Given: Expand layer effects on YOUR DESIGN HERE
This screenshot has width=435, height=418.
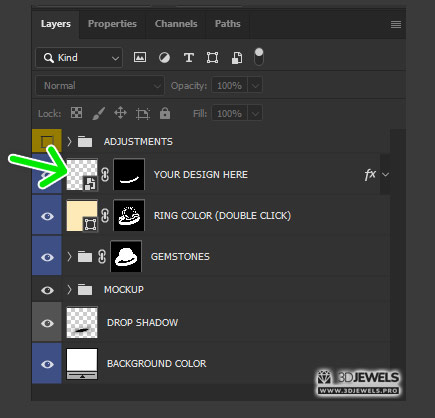Looking at the screenshot, I should click(x=385, y=174).
